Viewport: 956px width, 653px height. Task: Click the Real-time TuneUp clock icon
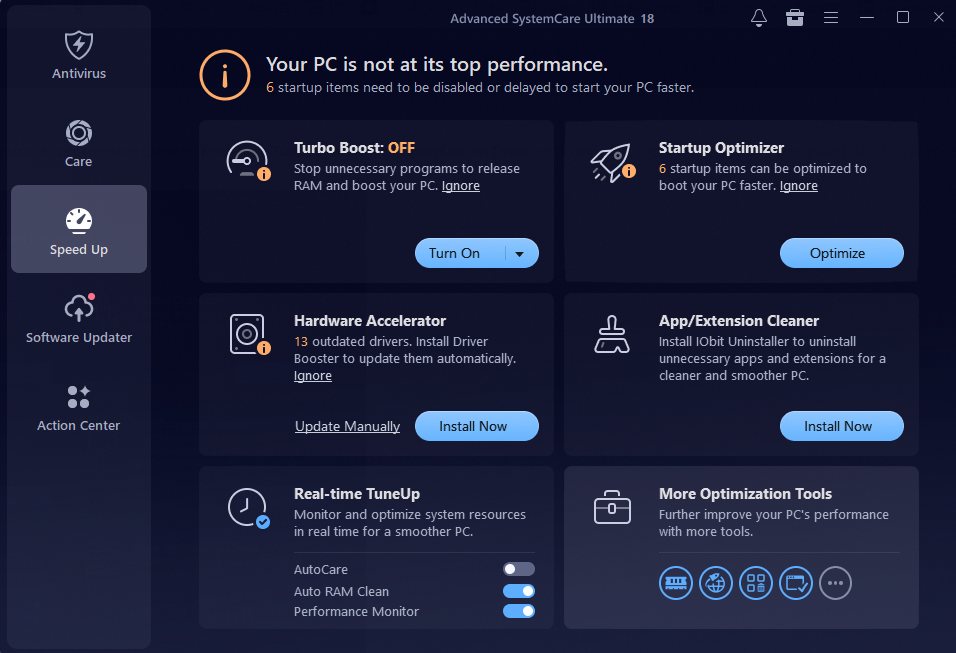pos(248,508)
